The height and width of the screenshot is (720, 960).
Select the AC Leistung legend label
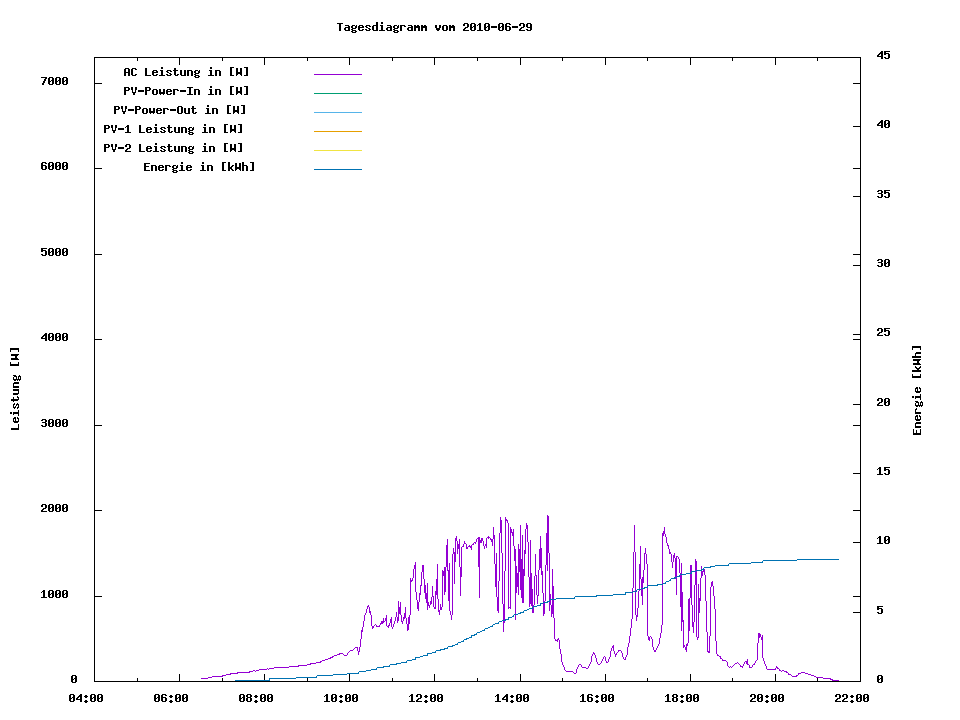click(186, 72)
